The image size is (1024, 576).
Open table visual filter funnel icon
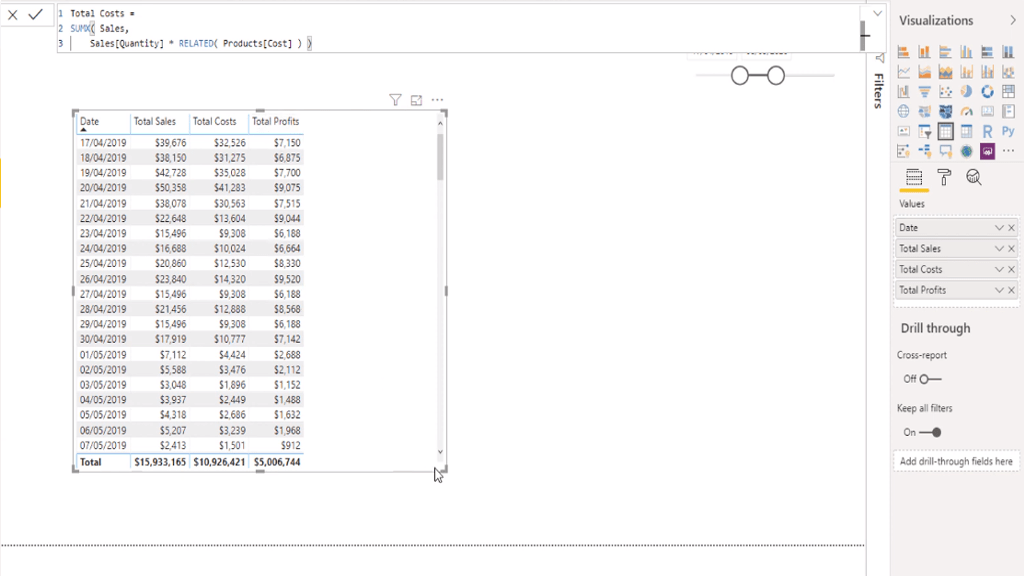pos(395,100)
